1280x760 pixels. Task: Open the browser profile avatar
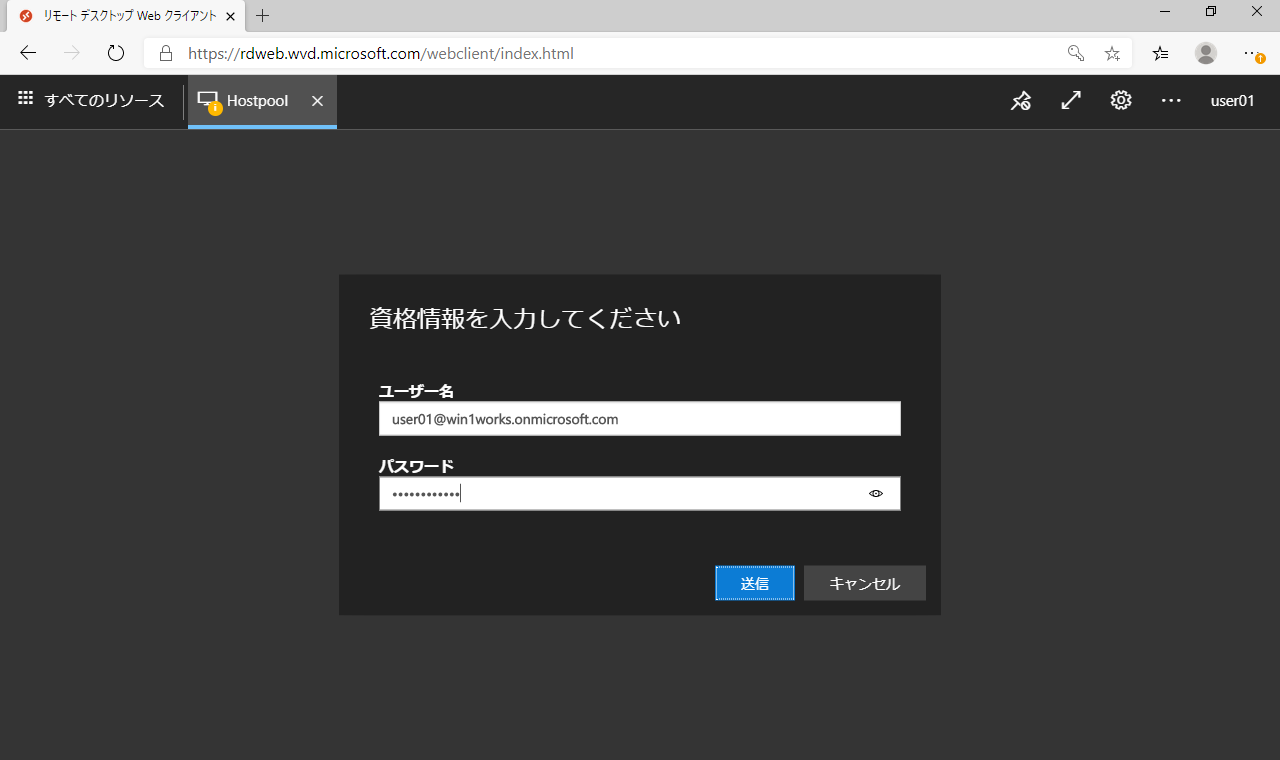pyautogui.click(x=1206, y=53)
